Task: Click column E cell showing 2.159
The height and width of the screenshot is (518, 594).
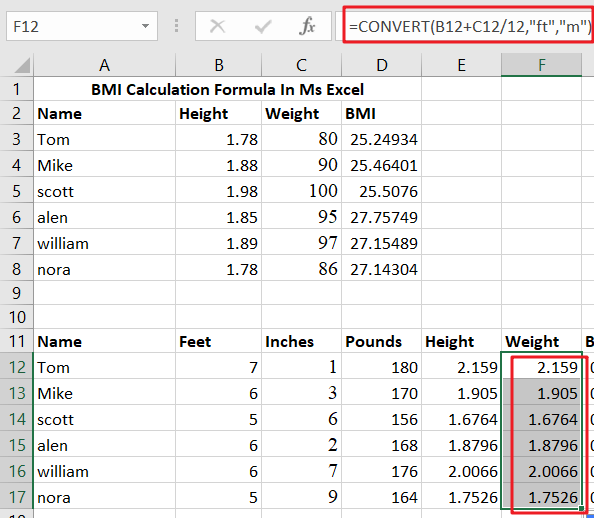Action: [461, 367]
